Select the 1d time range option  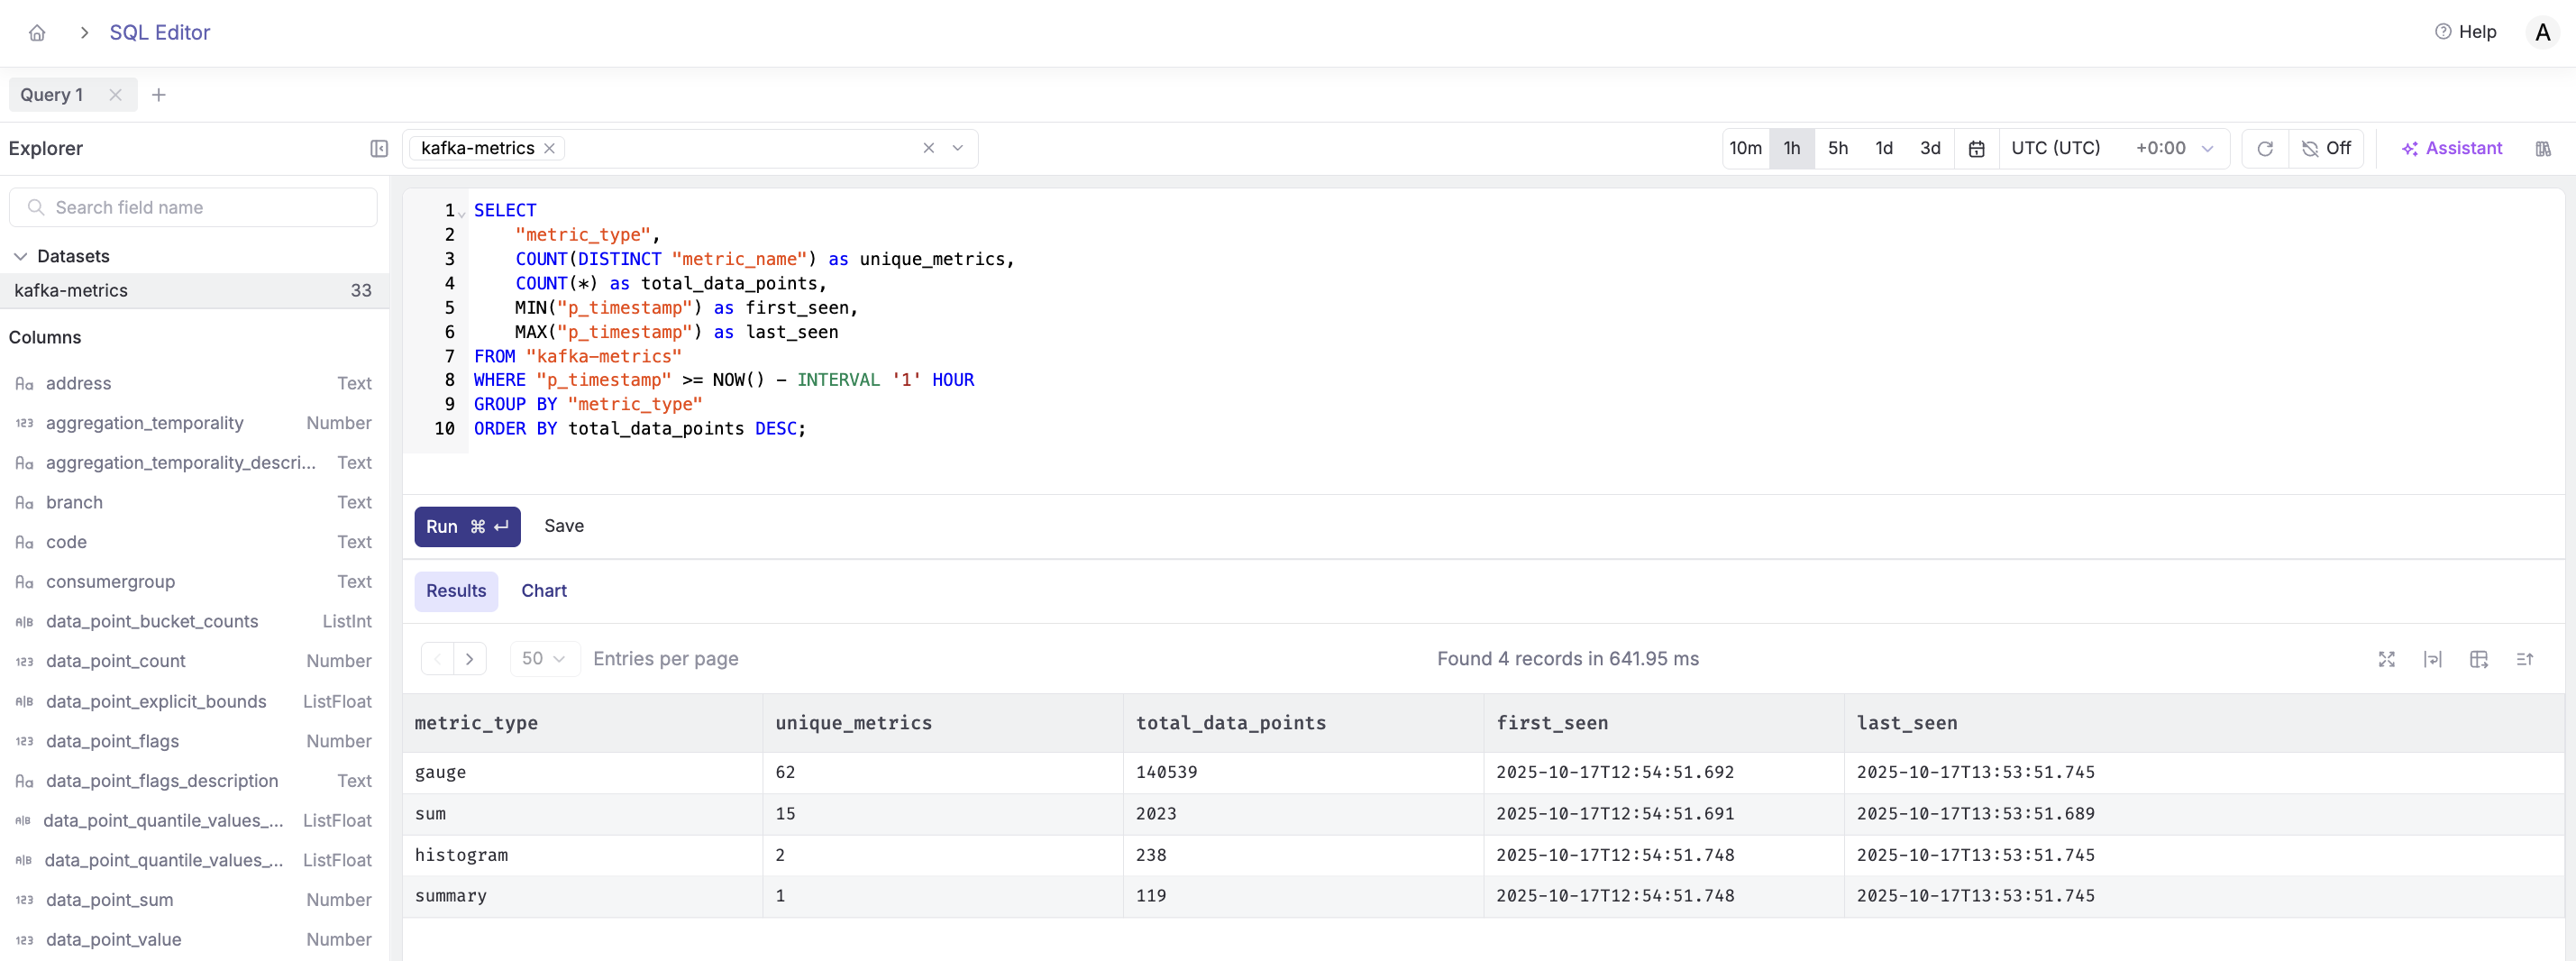click(x=1883, y=149)
